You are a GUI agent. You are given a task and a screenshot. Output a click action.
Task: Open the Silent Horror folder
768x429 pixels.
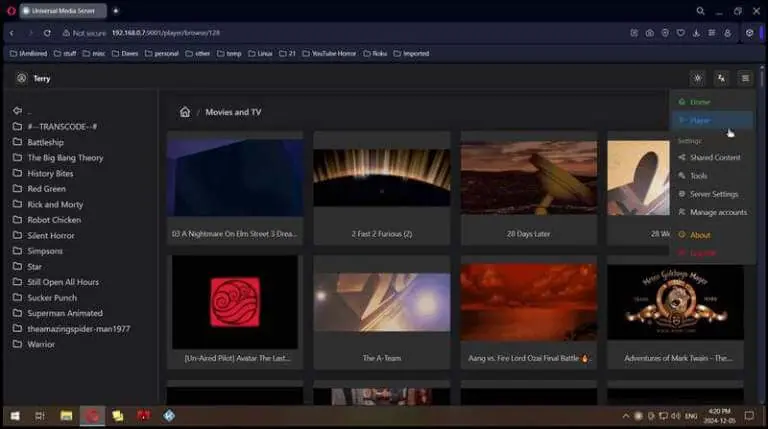(50, 236)
